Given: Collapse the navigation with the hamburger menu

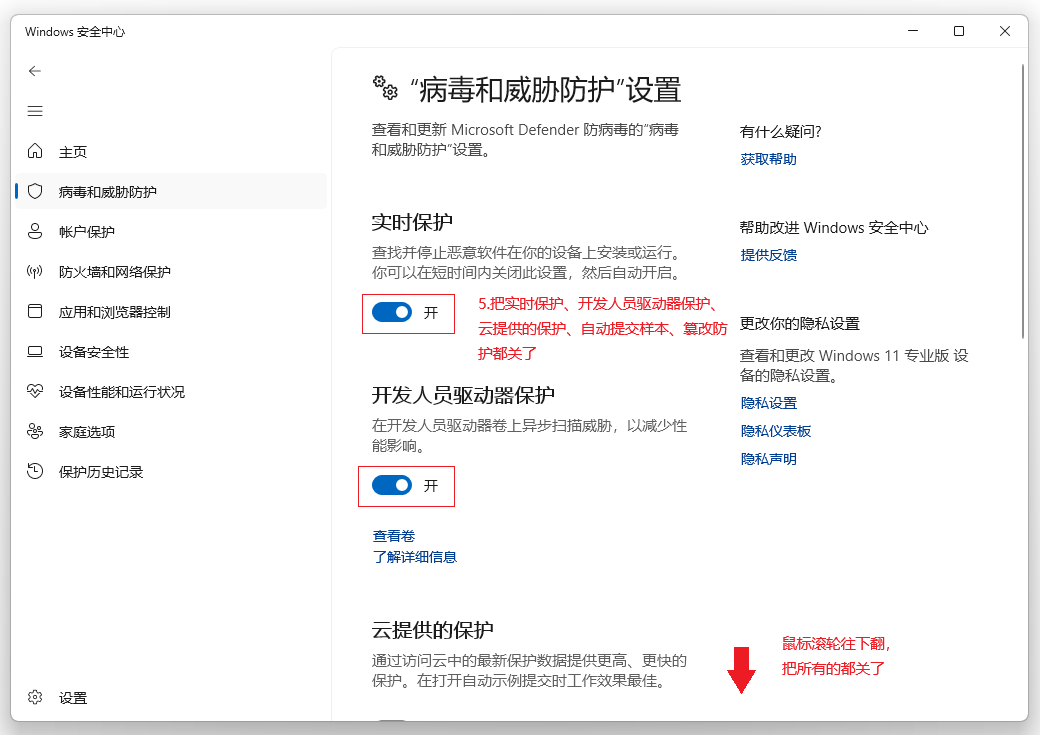Looking at the screenshot, I should tap(35, 111).
